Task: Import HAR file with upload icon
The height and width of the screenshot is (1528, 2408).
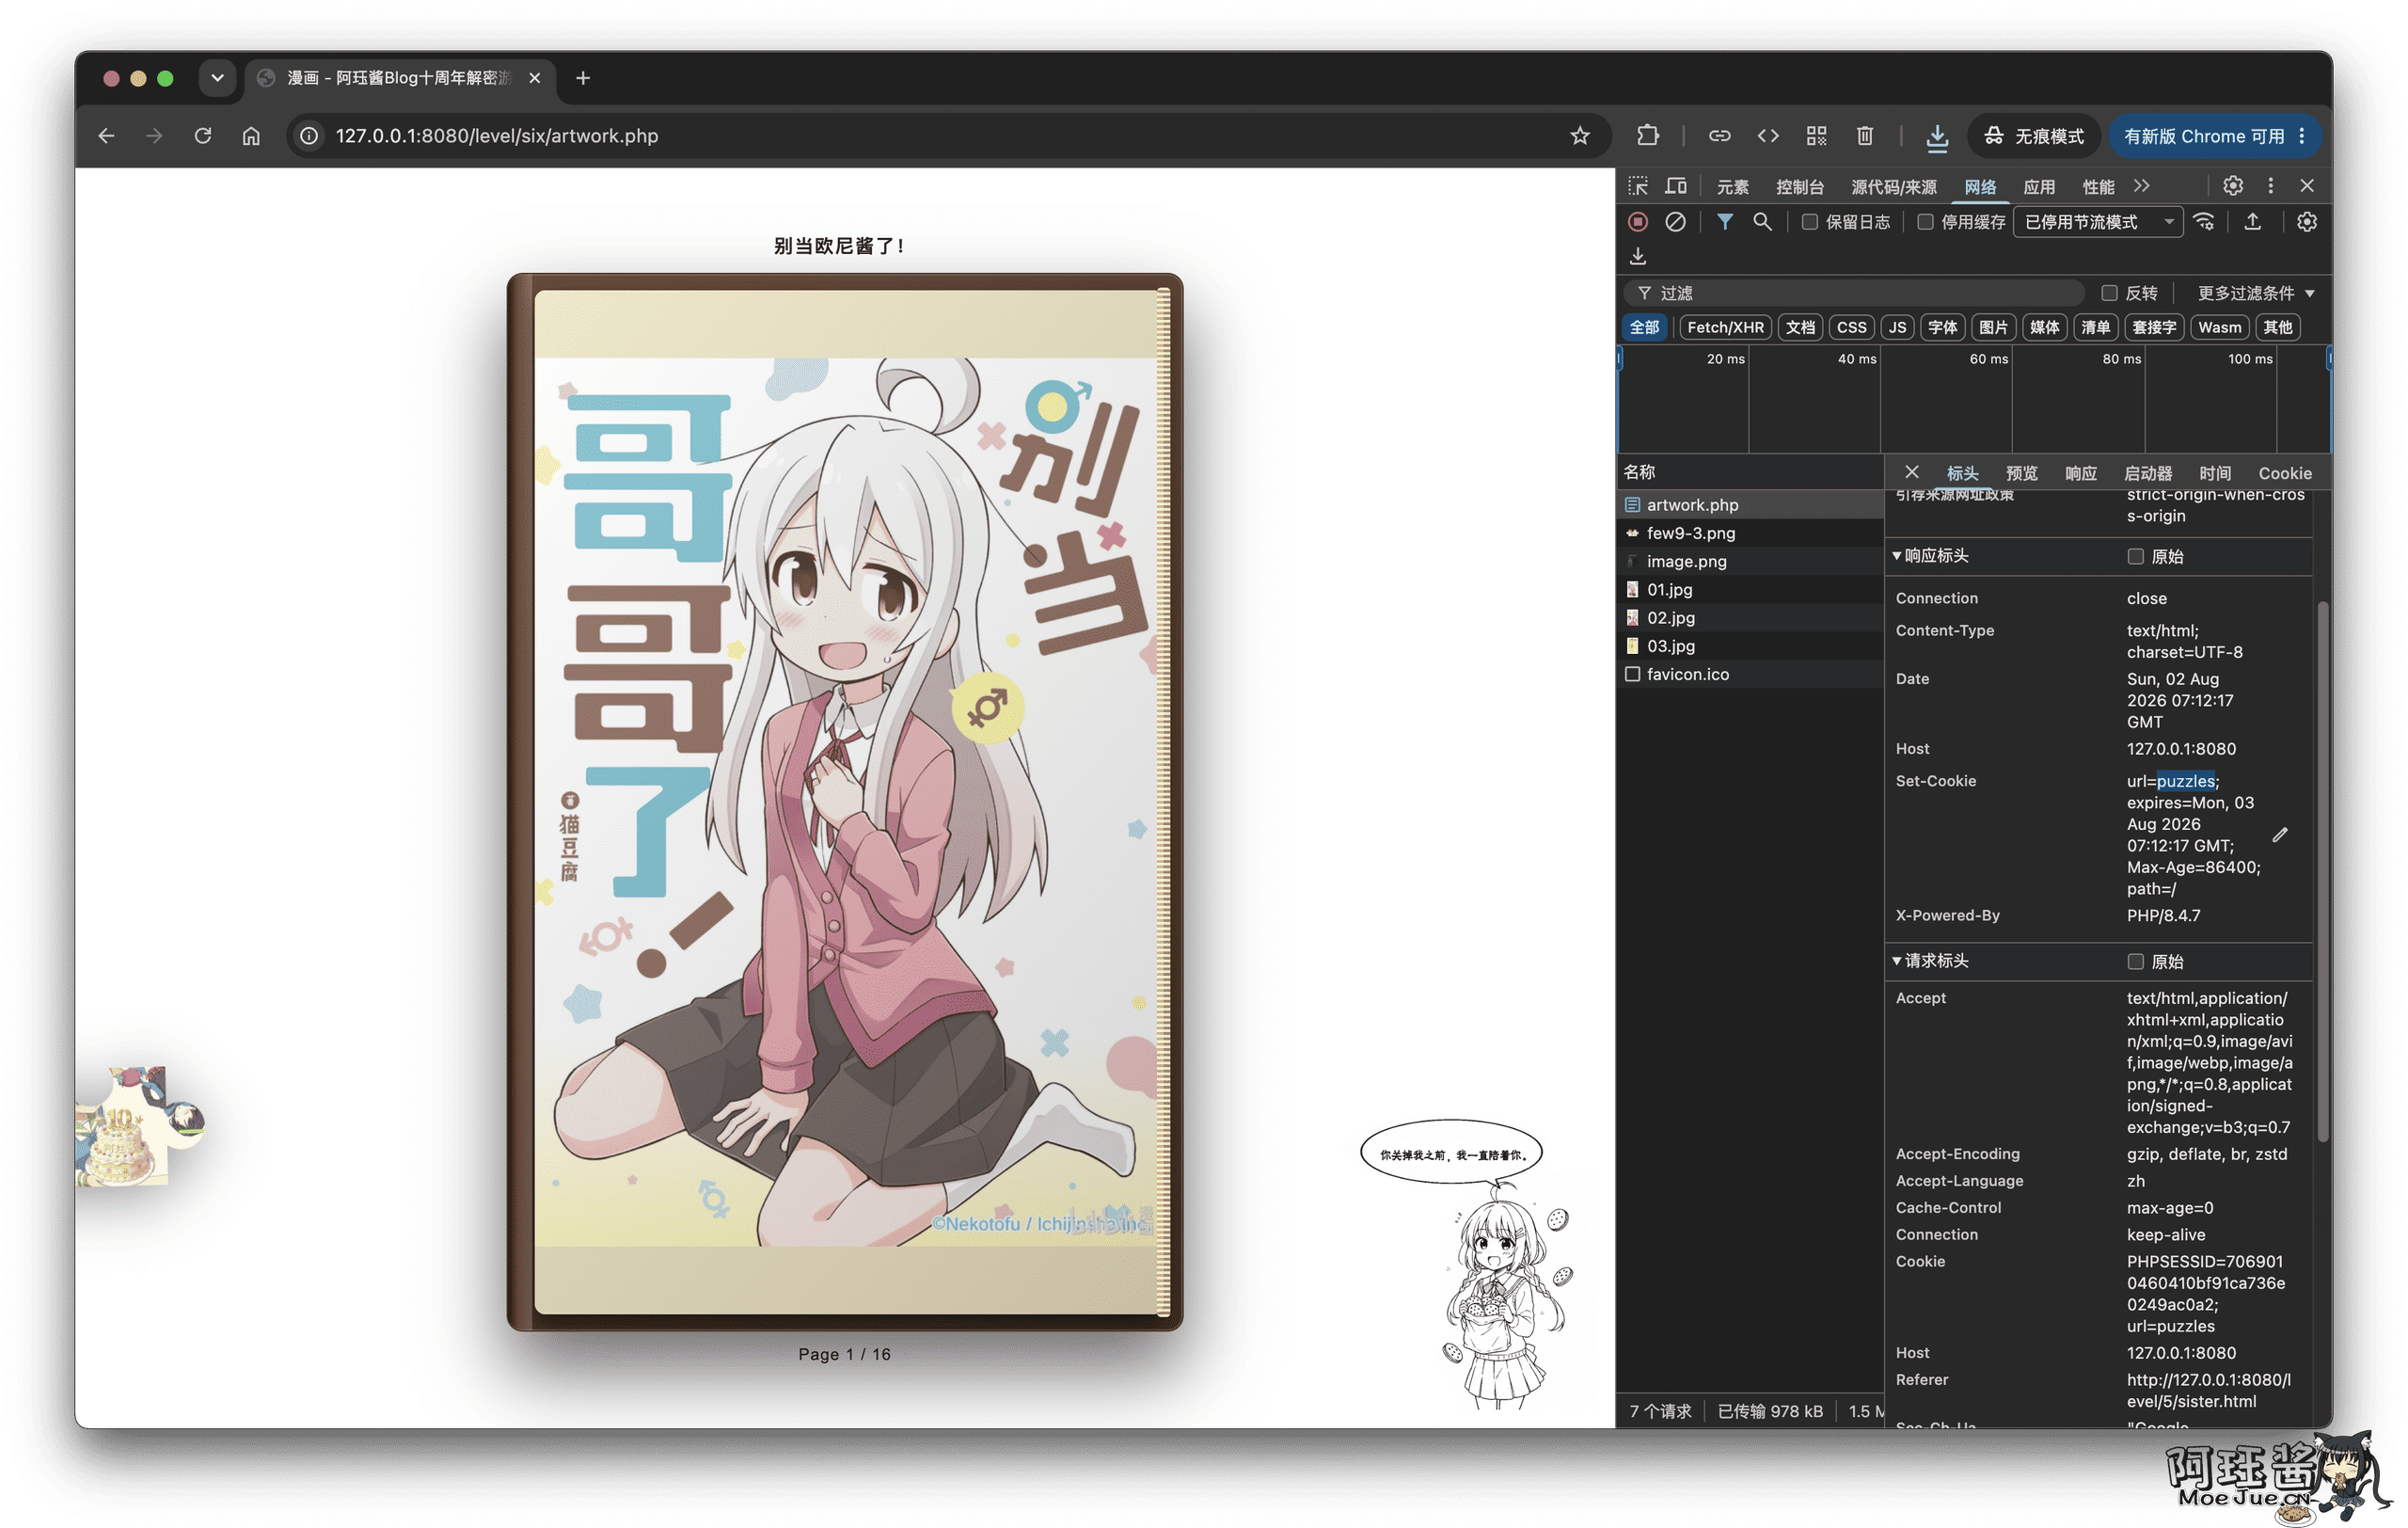Action: pos(2252,222)
